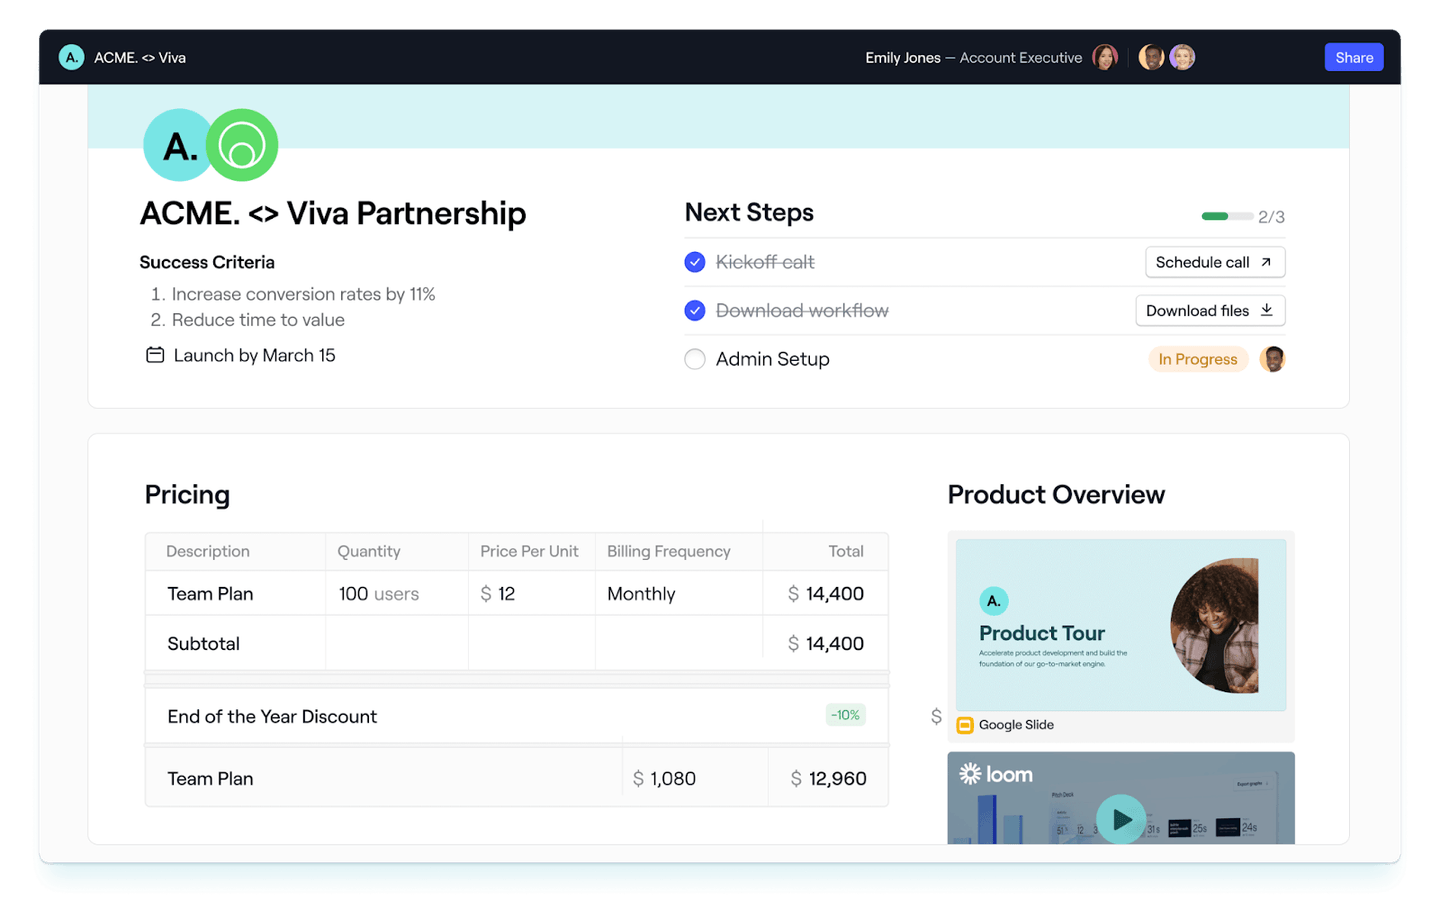Viewport: 1440px width, 902px height.
Task: Click 'Increase conversion rates by 11%' criterion
Action: click(x=303, y=294)
